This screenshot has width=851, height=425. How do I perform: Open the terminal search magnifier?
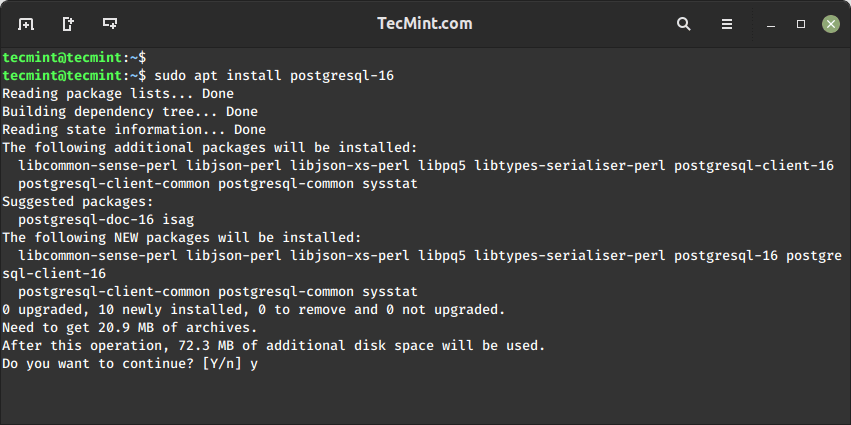pos(684,23)
